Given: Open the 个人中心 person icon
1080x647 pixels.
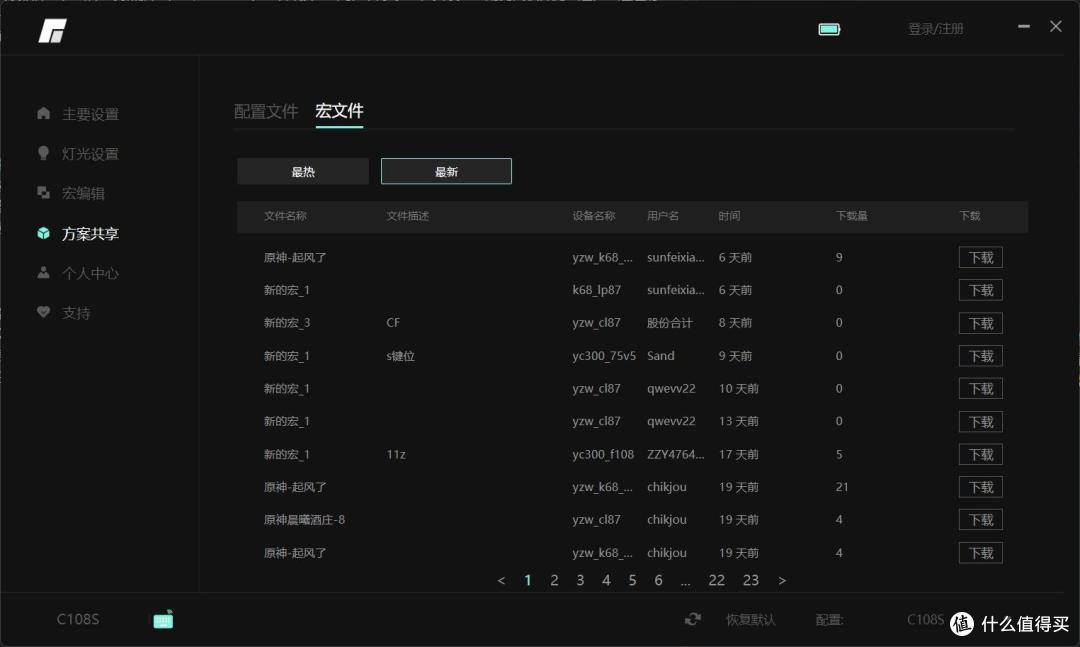Looking at the screenshot, I should 43,273.
